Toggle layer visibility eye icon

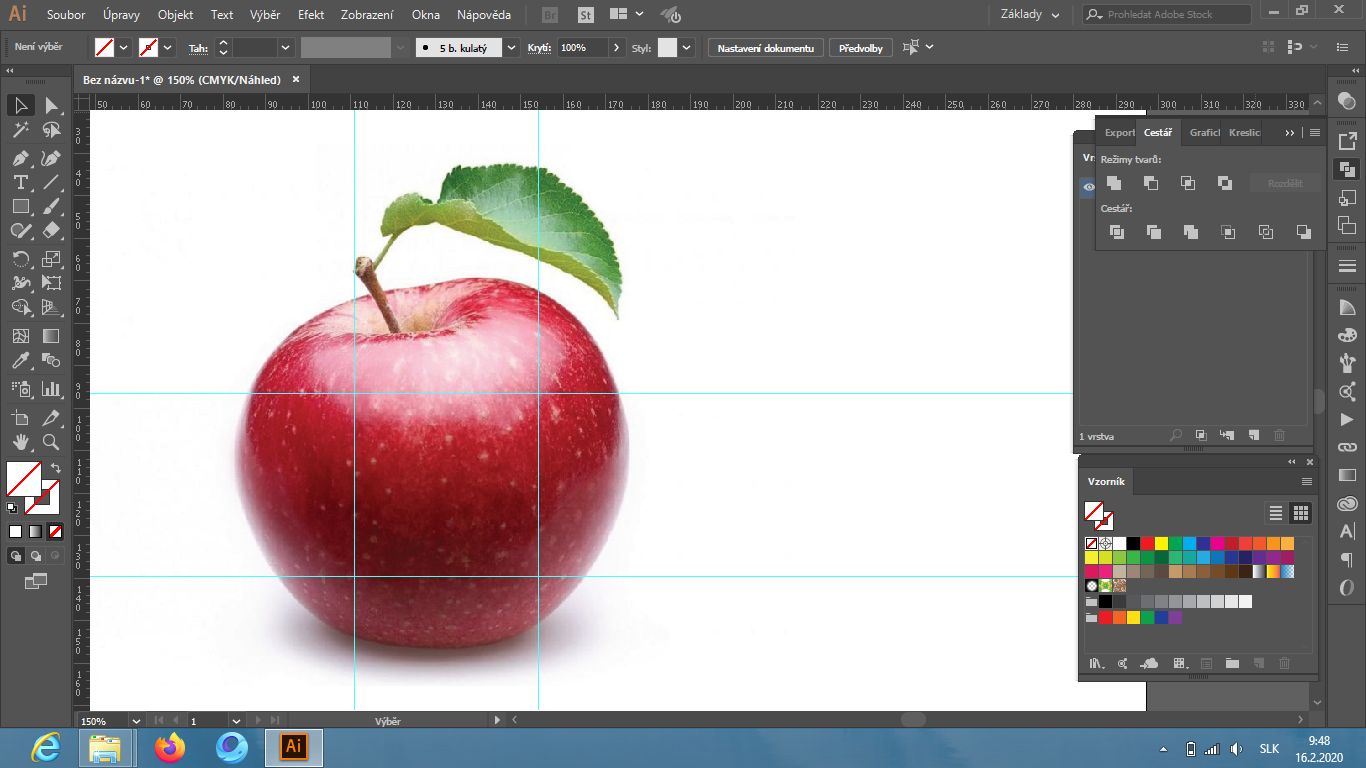point(1089,186)
